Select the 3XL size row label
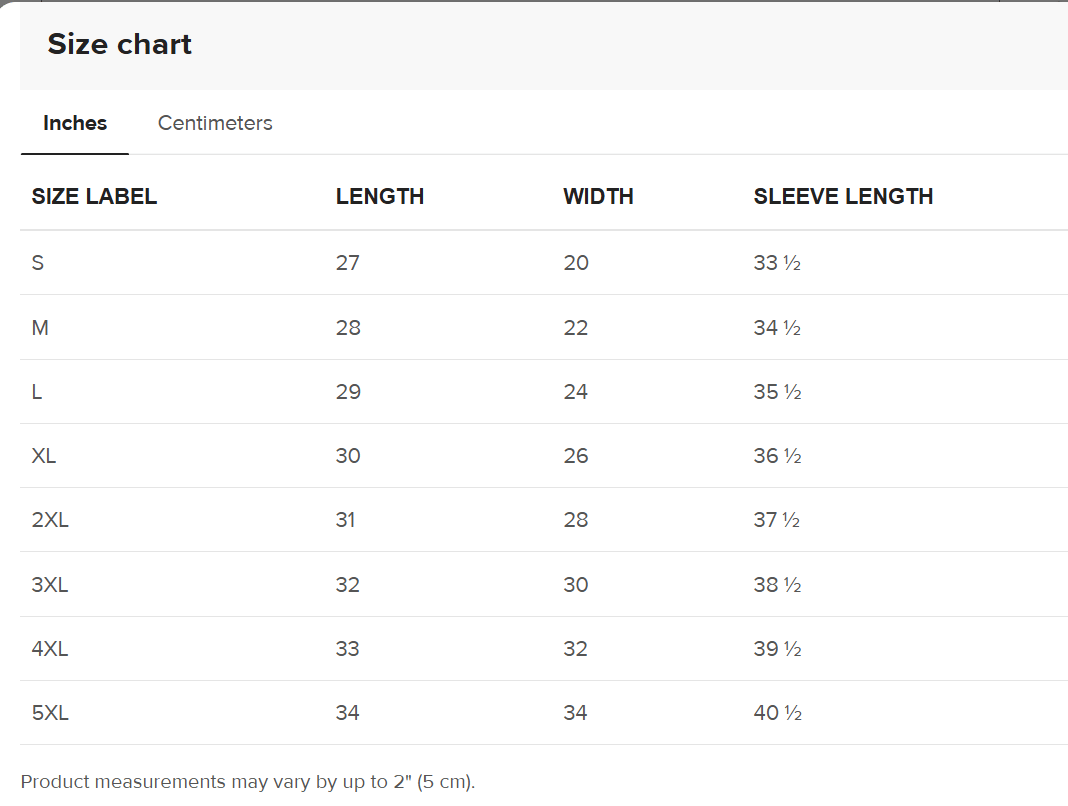1068x806 pixels. point(50,585)
